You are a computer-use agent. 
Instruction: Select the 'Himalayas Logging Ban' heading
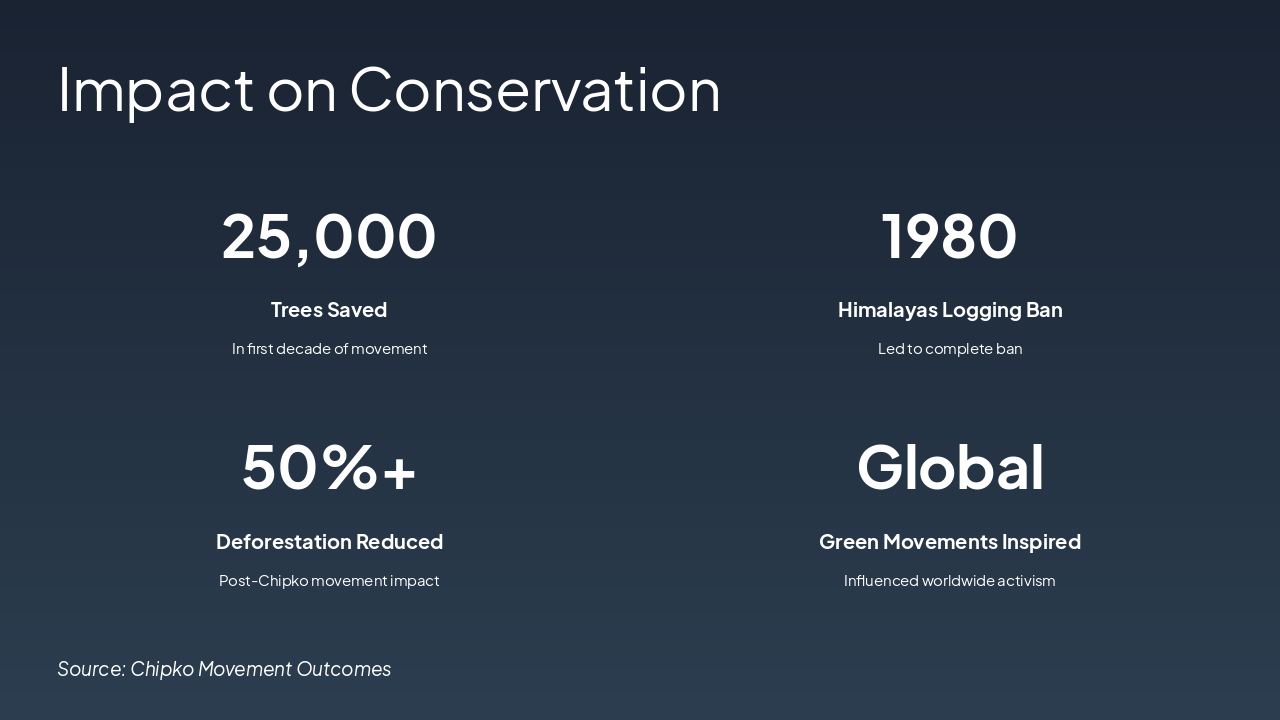tap(950, 310)
